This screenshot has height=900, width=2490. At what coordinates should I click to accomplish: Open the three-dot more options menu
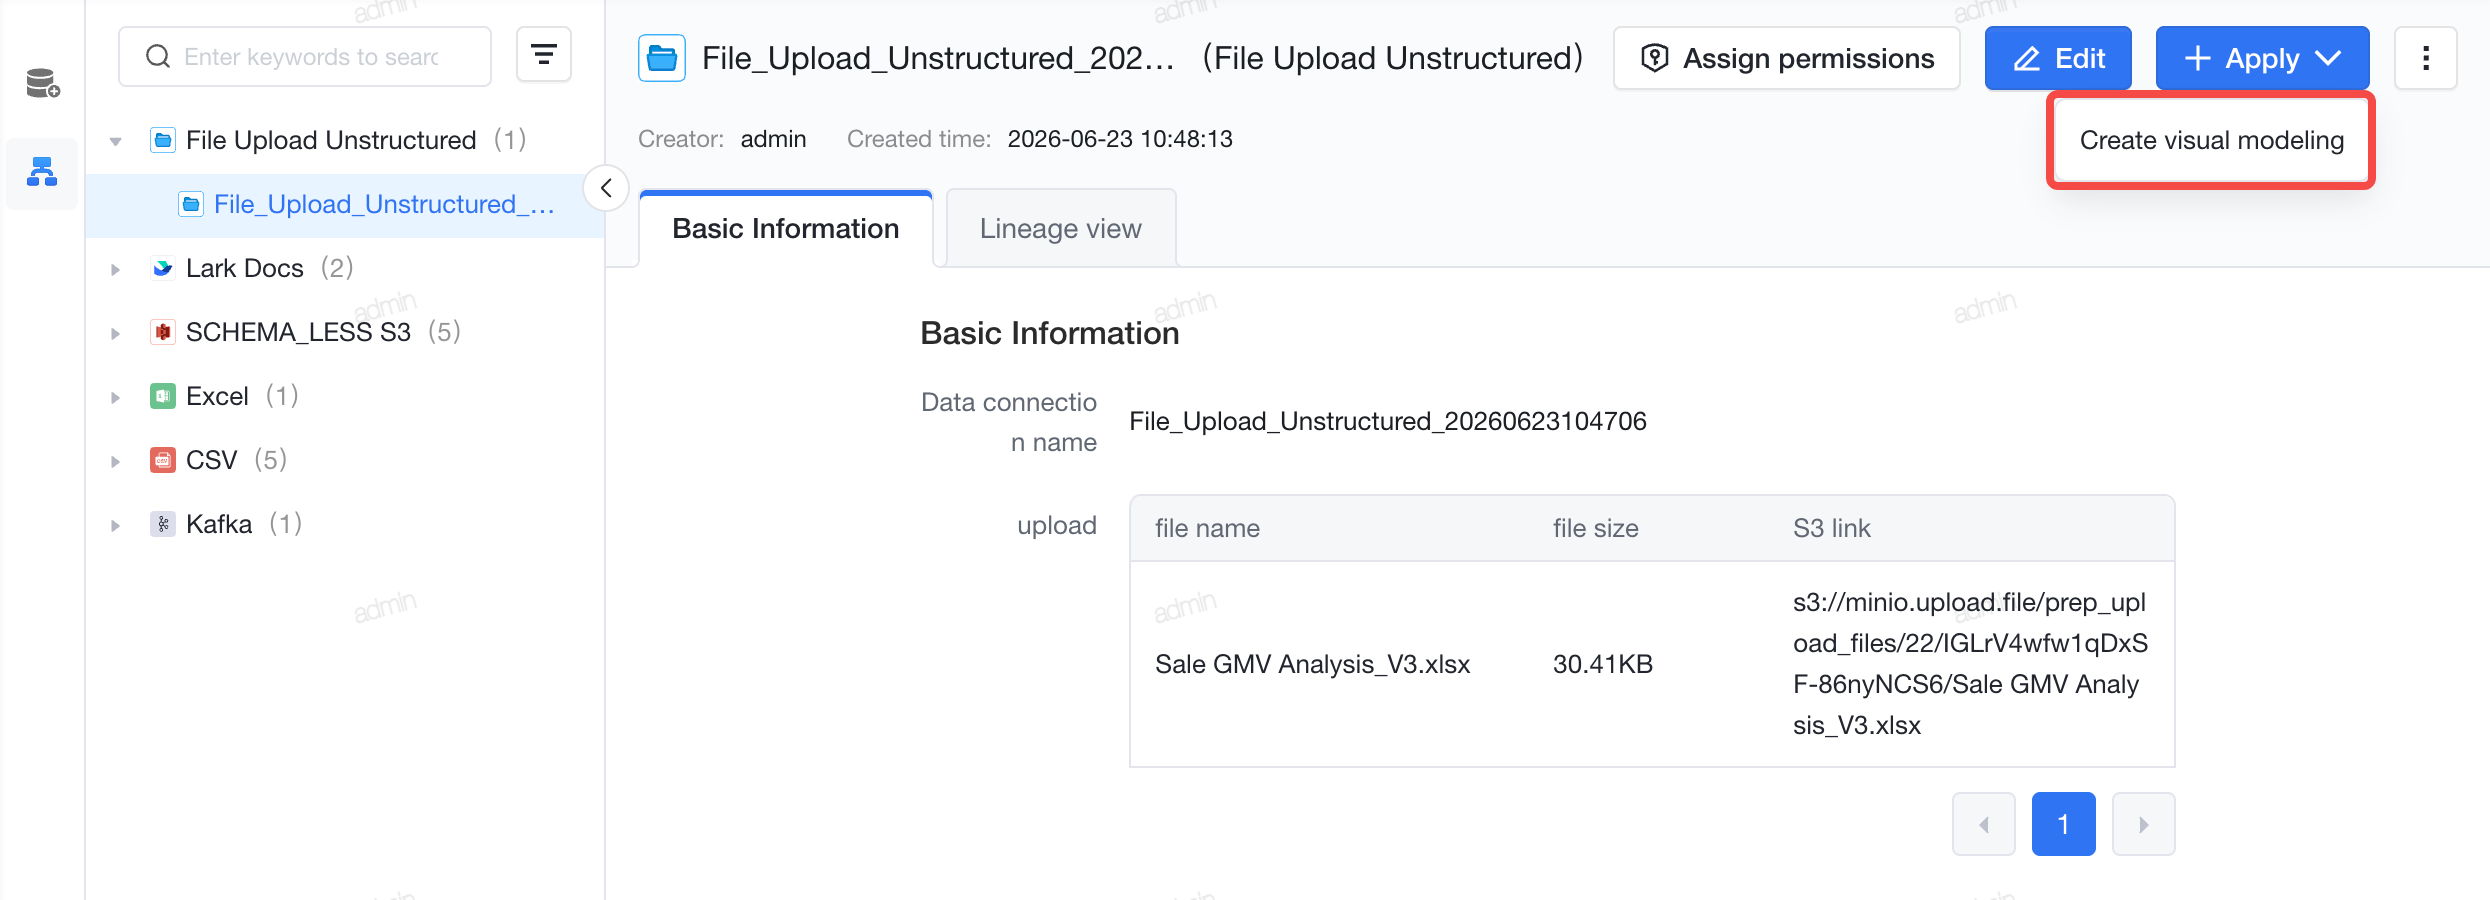click(x=2426, y=58)
